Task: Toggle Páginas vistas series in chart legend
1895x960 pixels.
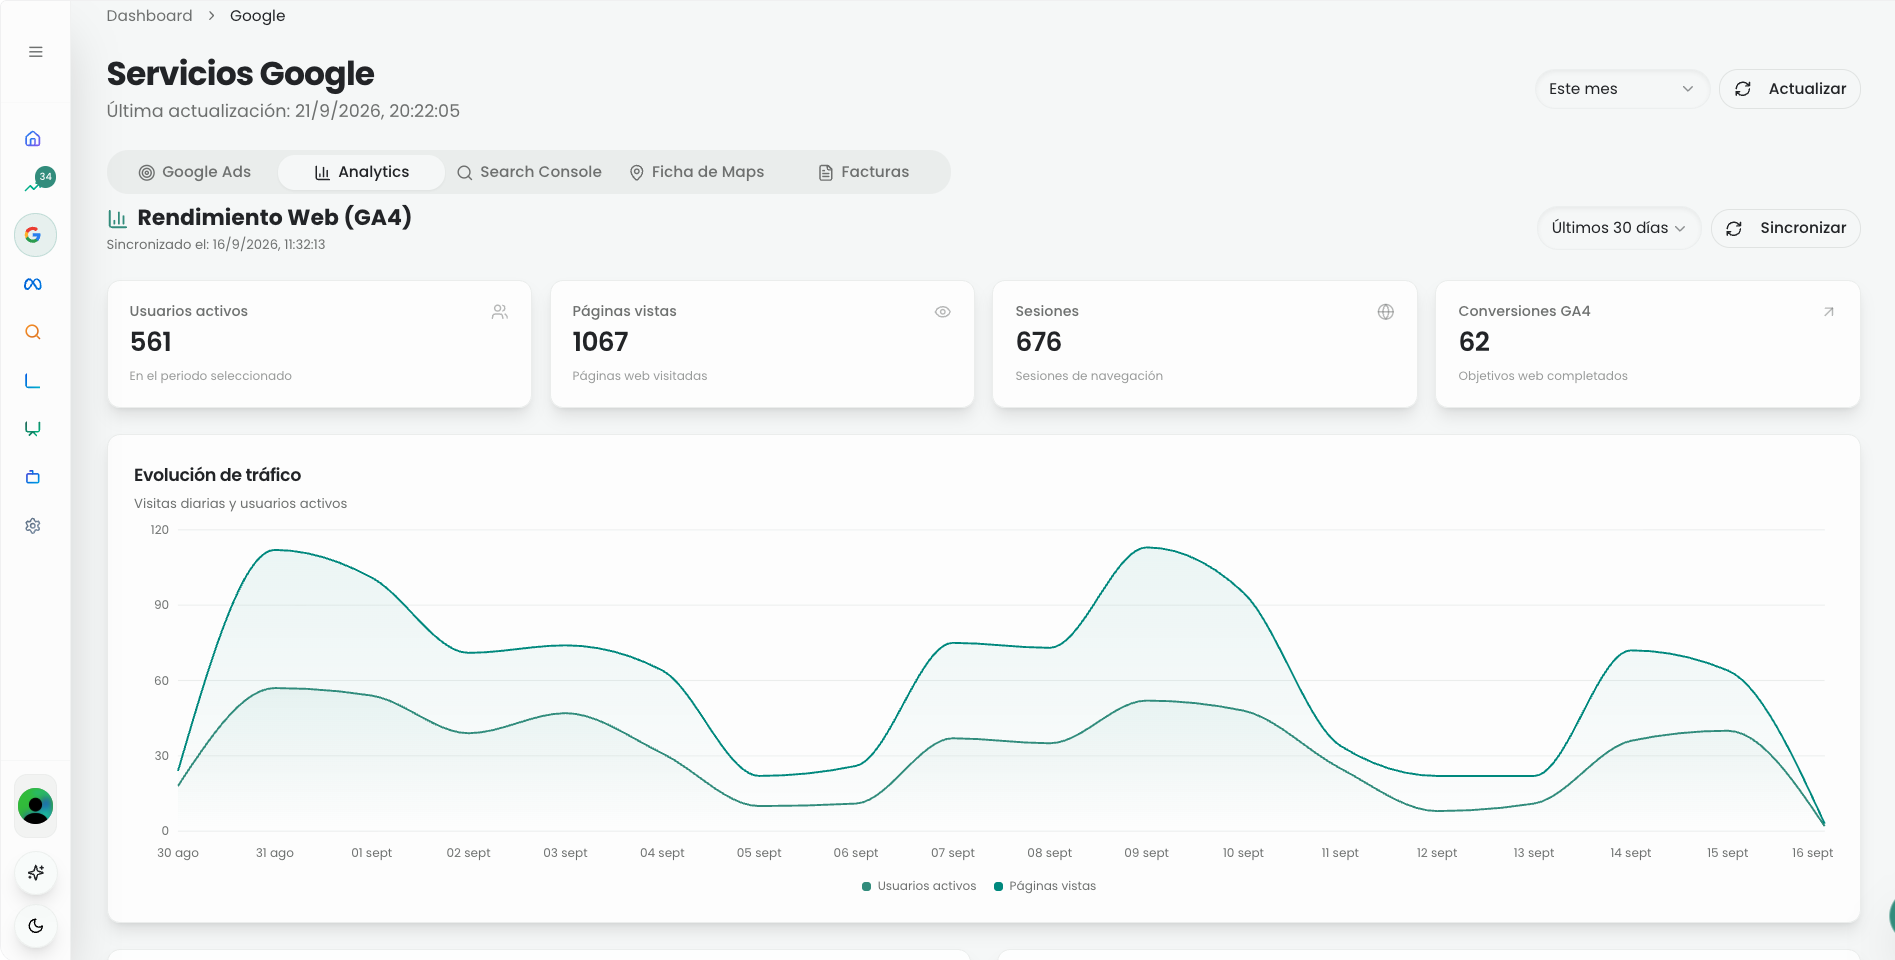Action: tap(1045, 886)
